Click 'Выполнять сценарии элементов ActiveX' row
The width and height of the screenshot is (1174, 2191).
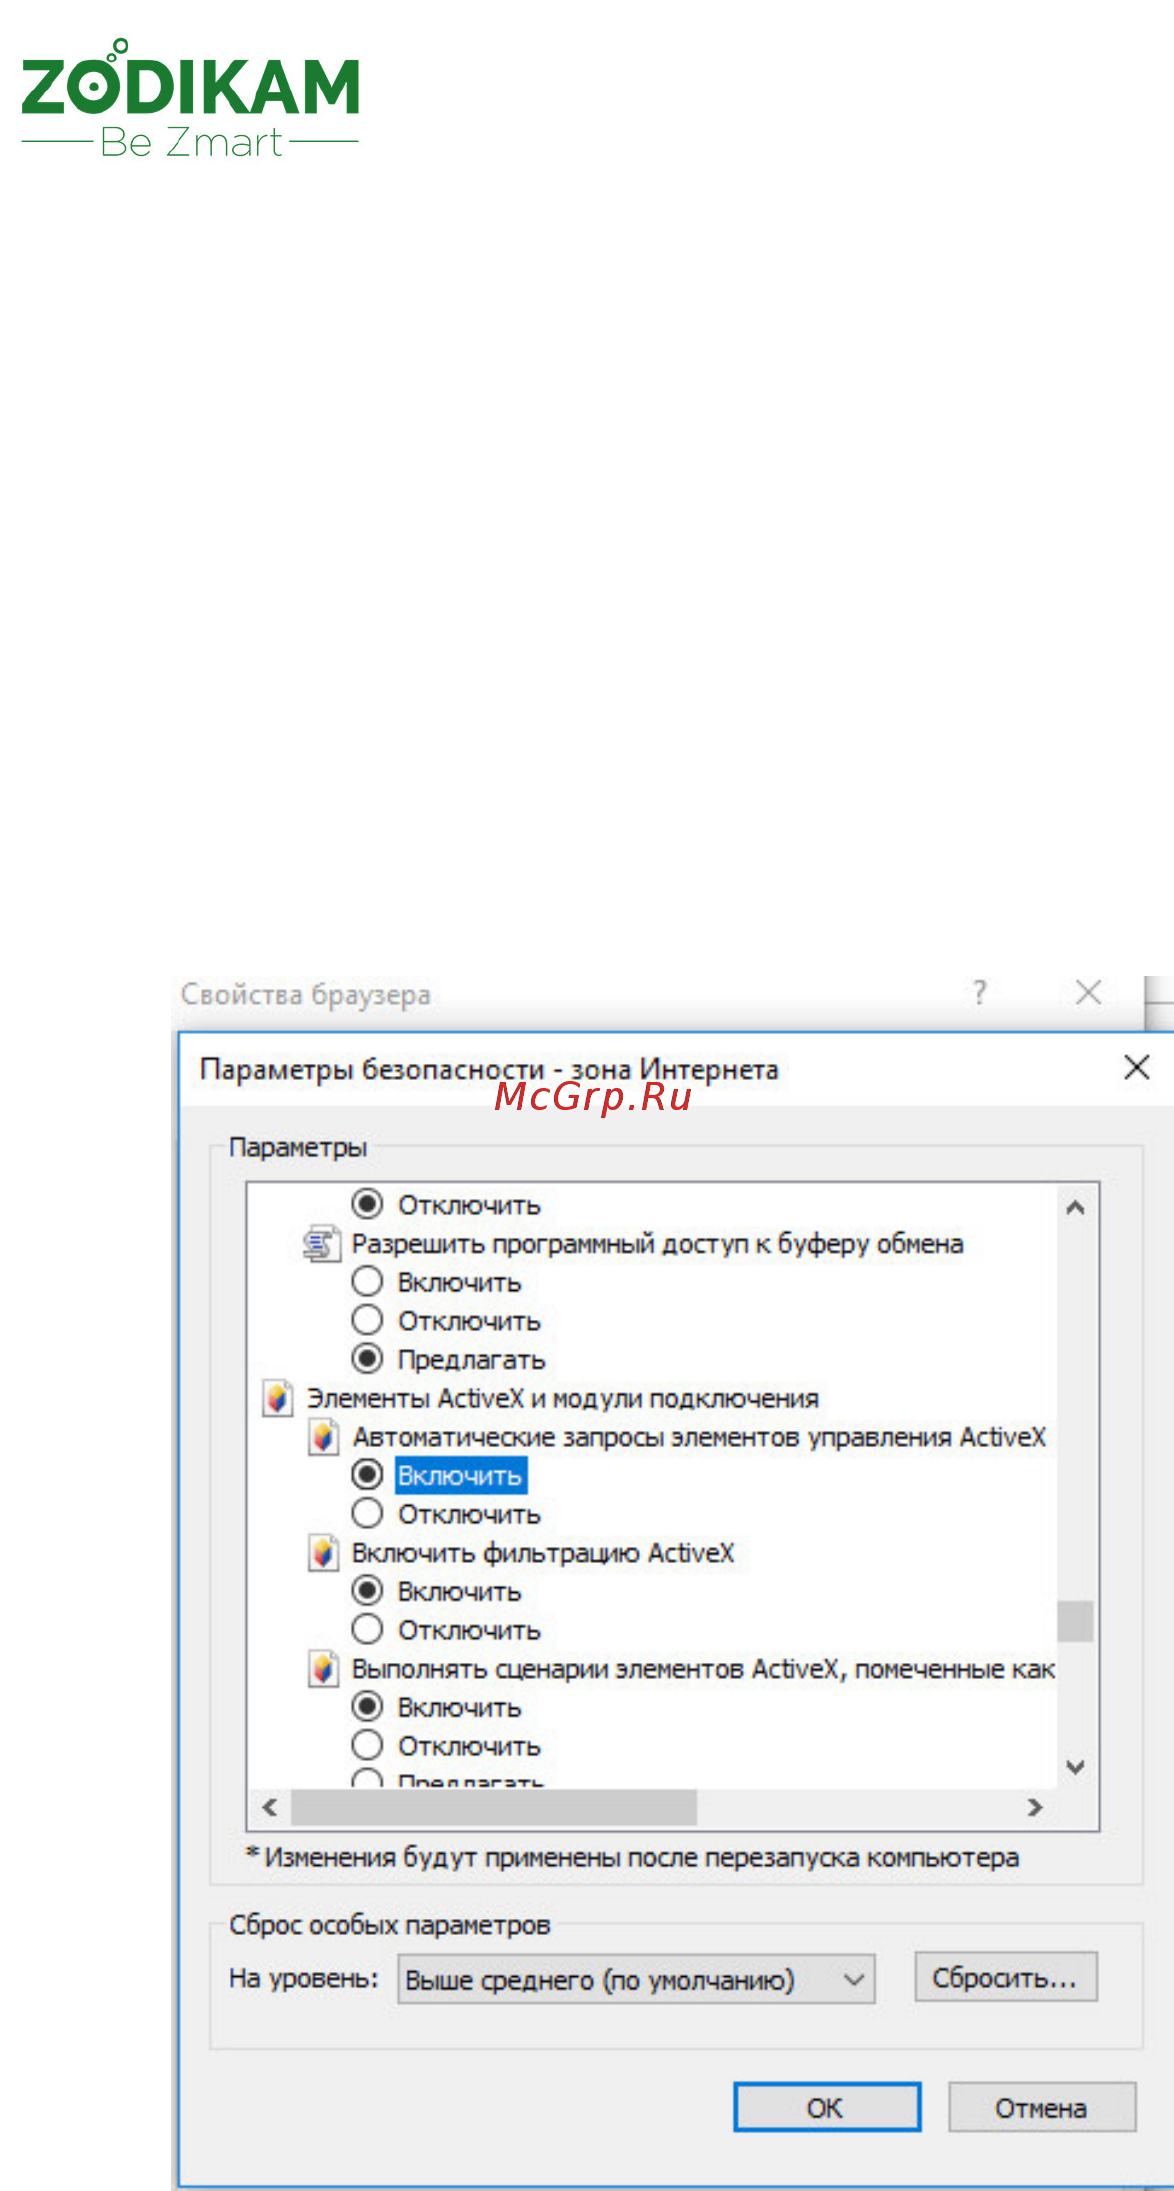tap(703, 1669)
